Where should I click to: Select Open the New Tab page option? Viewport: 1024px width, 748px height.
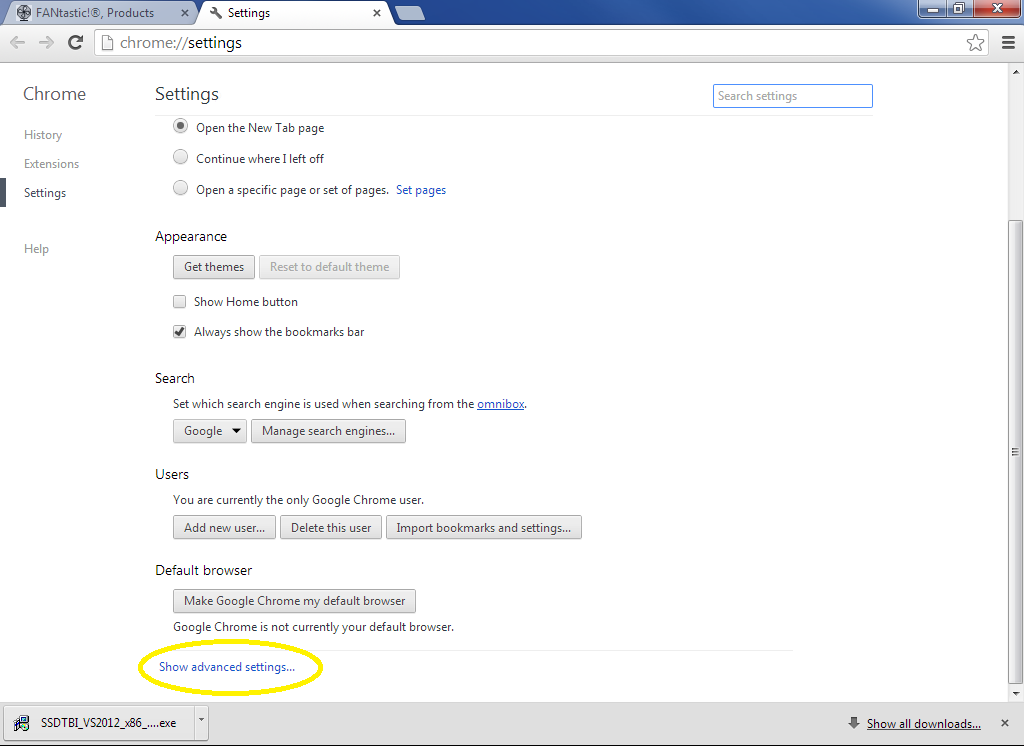point(180,126)
